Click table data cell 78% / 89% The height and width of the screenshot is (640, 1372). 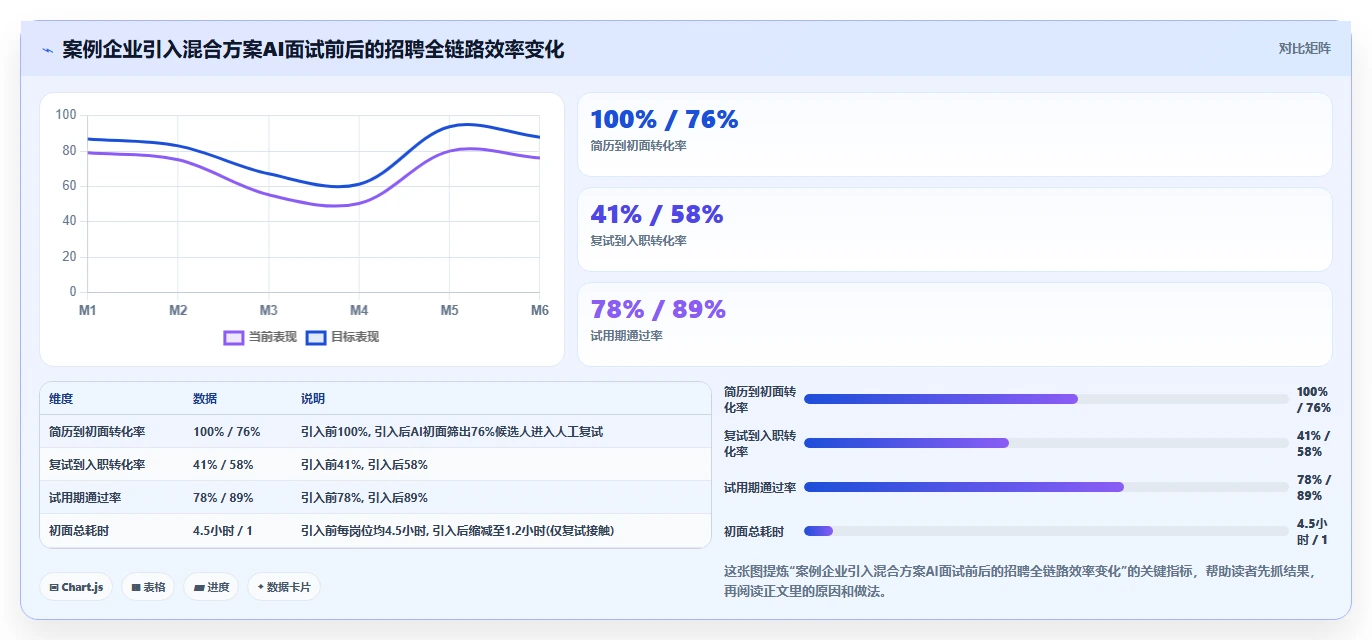tap(223, 498)
